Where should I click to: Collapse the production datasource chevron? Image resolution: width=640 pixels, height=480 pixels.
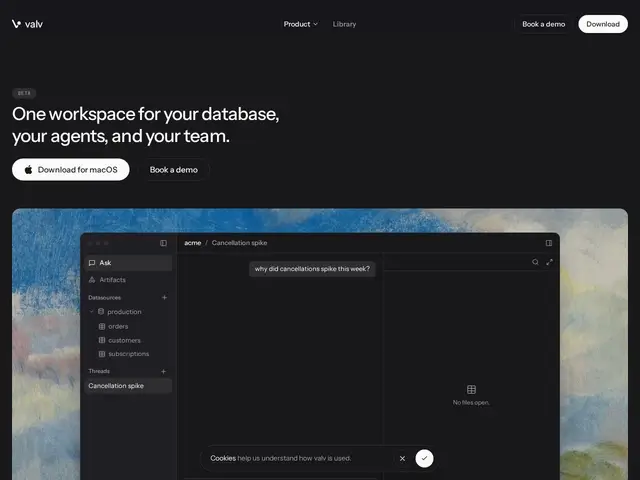pyautogui.click(x=91, y=311)
